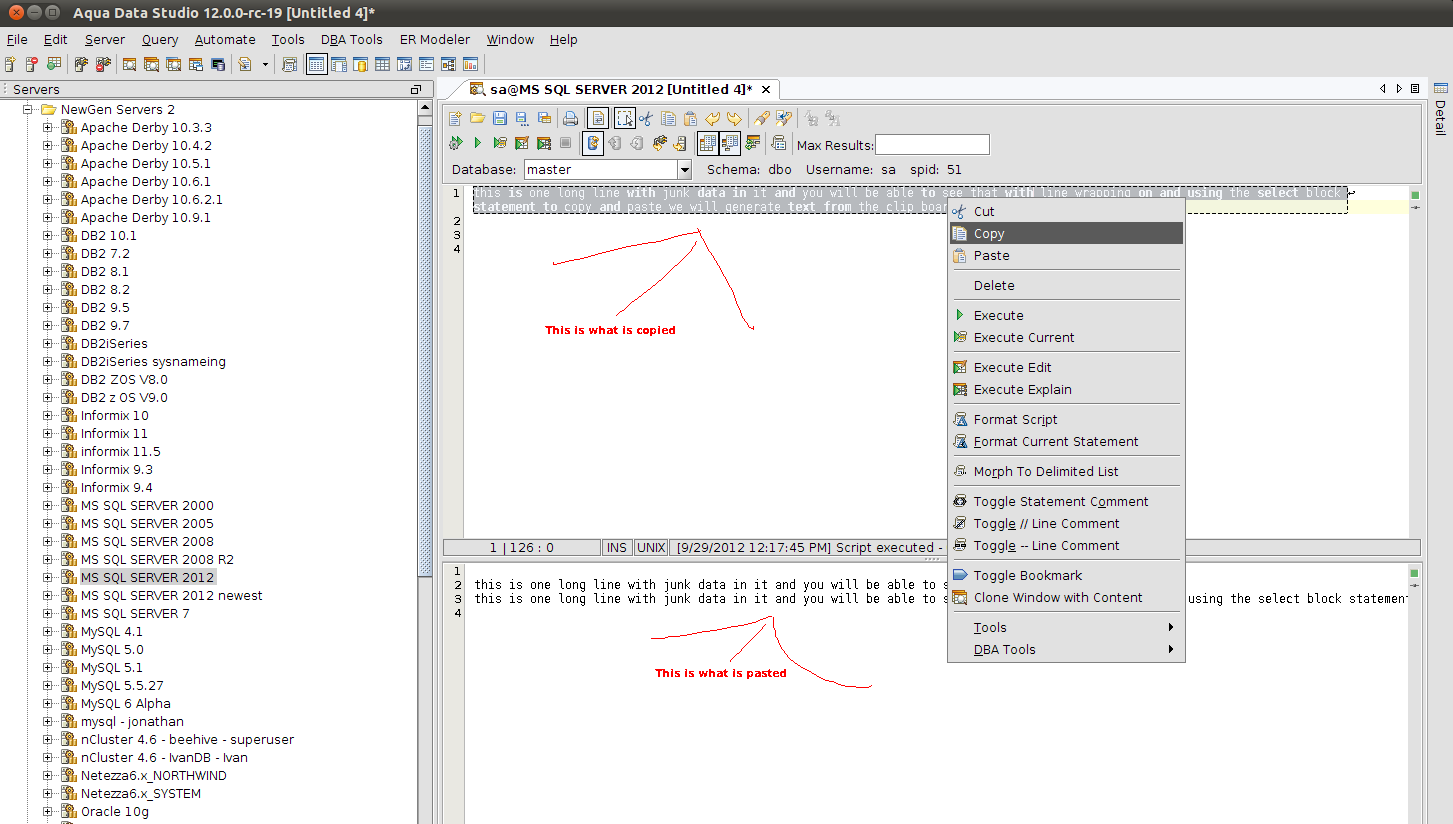The height and width of the screenshot is (824, 1453).
Task: Click the Register Server icon in main toolbar
Action: click(10, 65)
